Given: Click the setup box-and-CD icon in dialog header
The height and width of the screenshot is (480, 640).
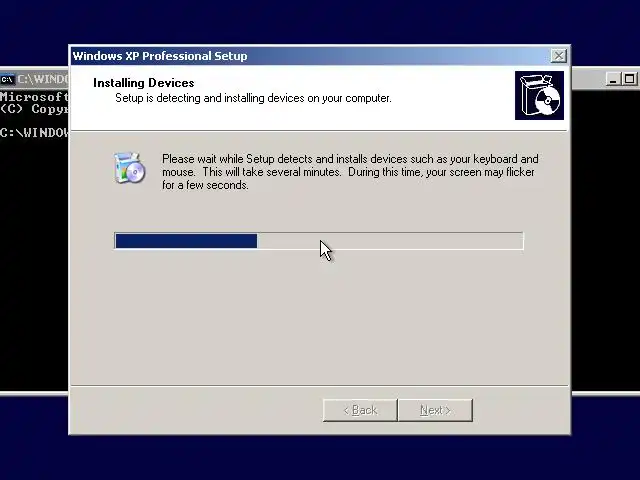Looking at the screenshot, I should coord(539,96).
